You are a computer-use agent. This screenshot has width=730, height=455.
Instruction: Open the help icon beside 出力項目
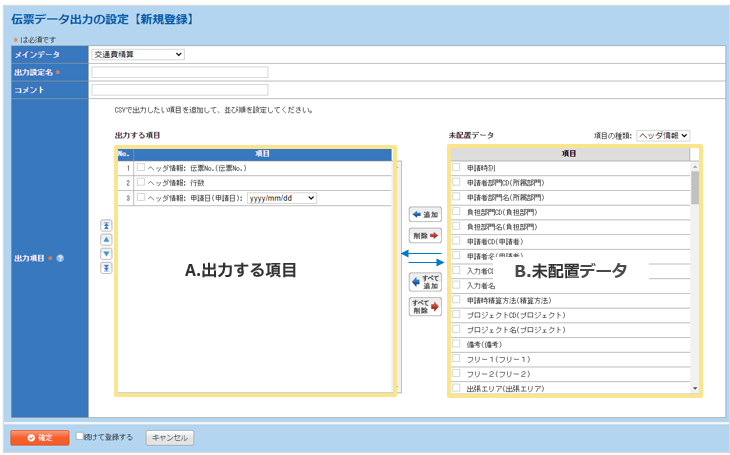pyautogui.click(x=60, y=258)
